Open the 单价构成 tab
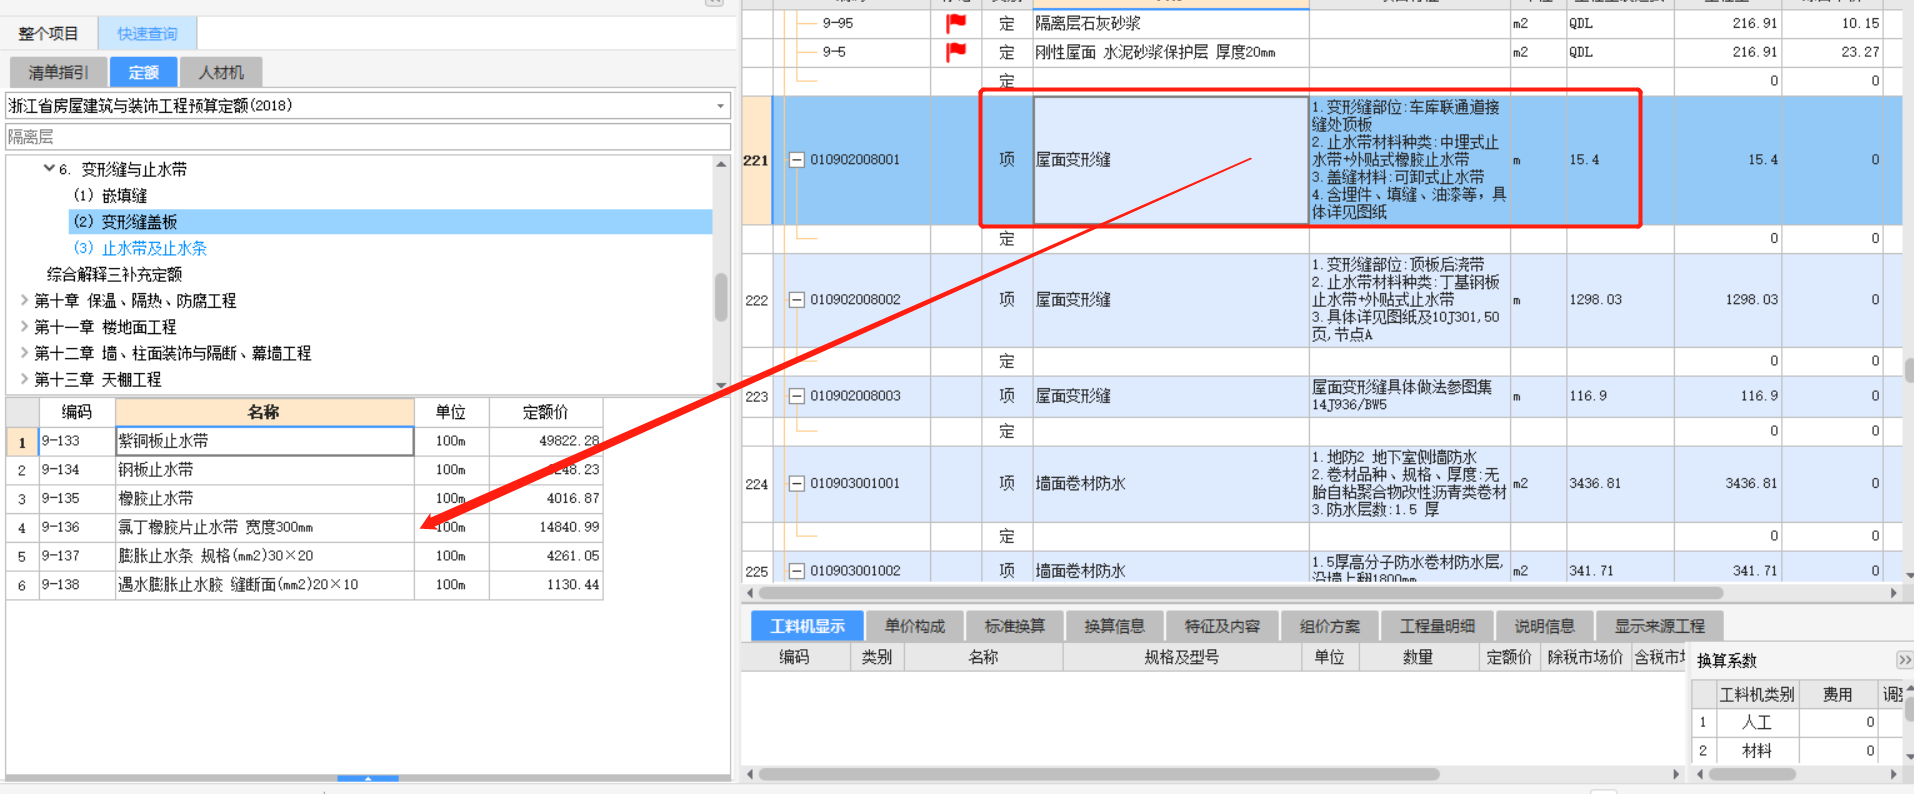Image resolution: width=1914 pixels, height=794 pixels. 914,626
